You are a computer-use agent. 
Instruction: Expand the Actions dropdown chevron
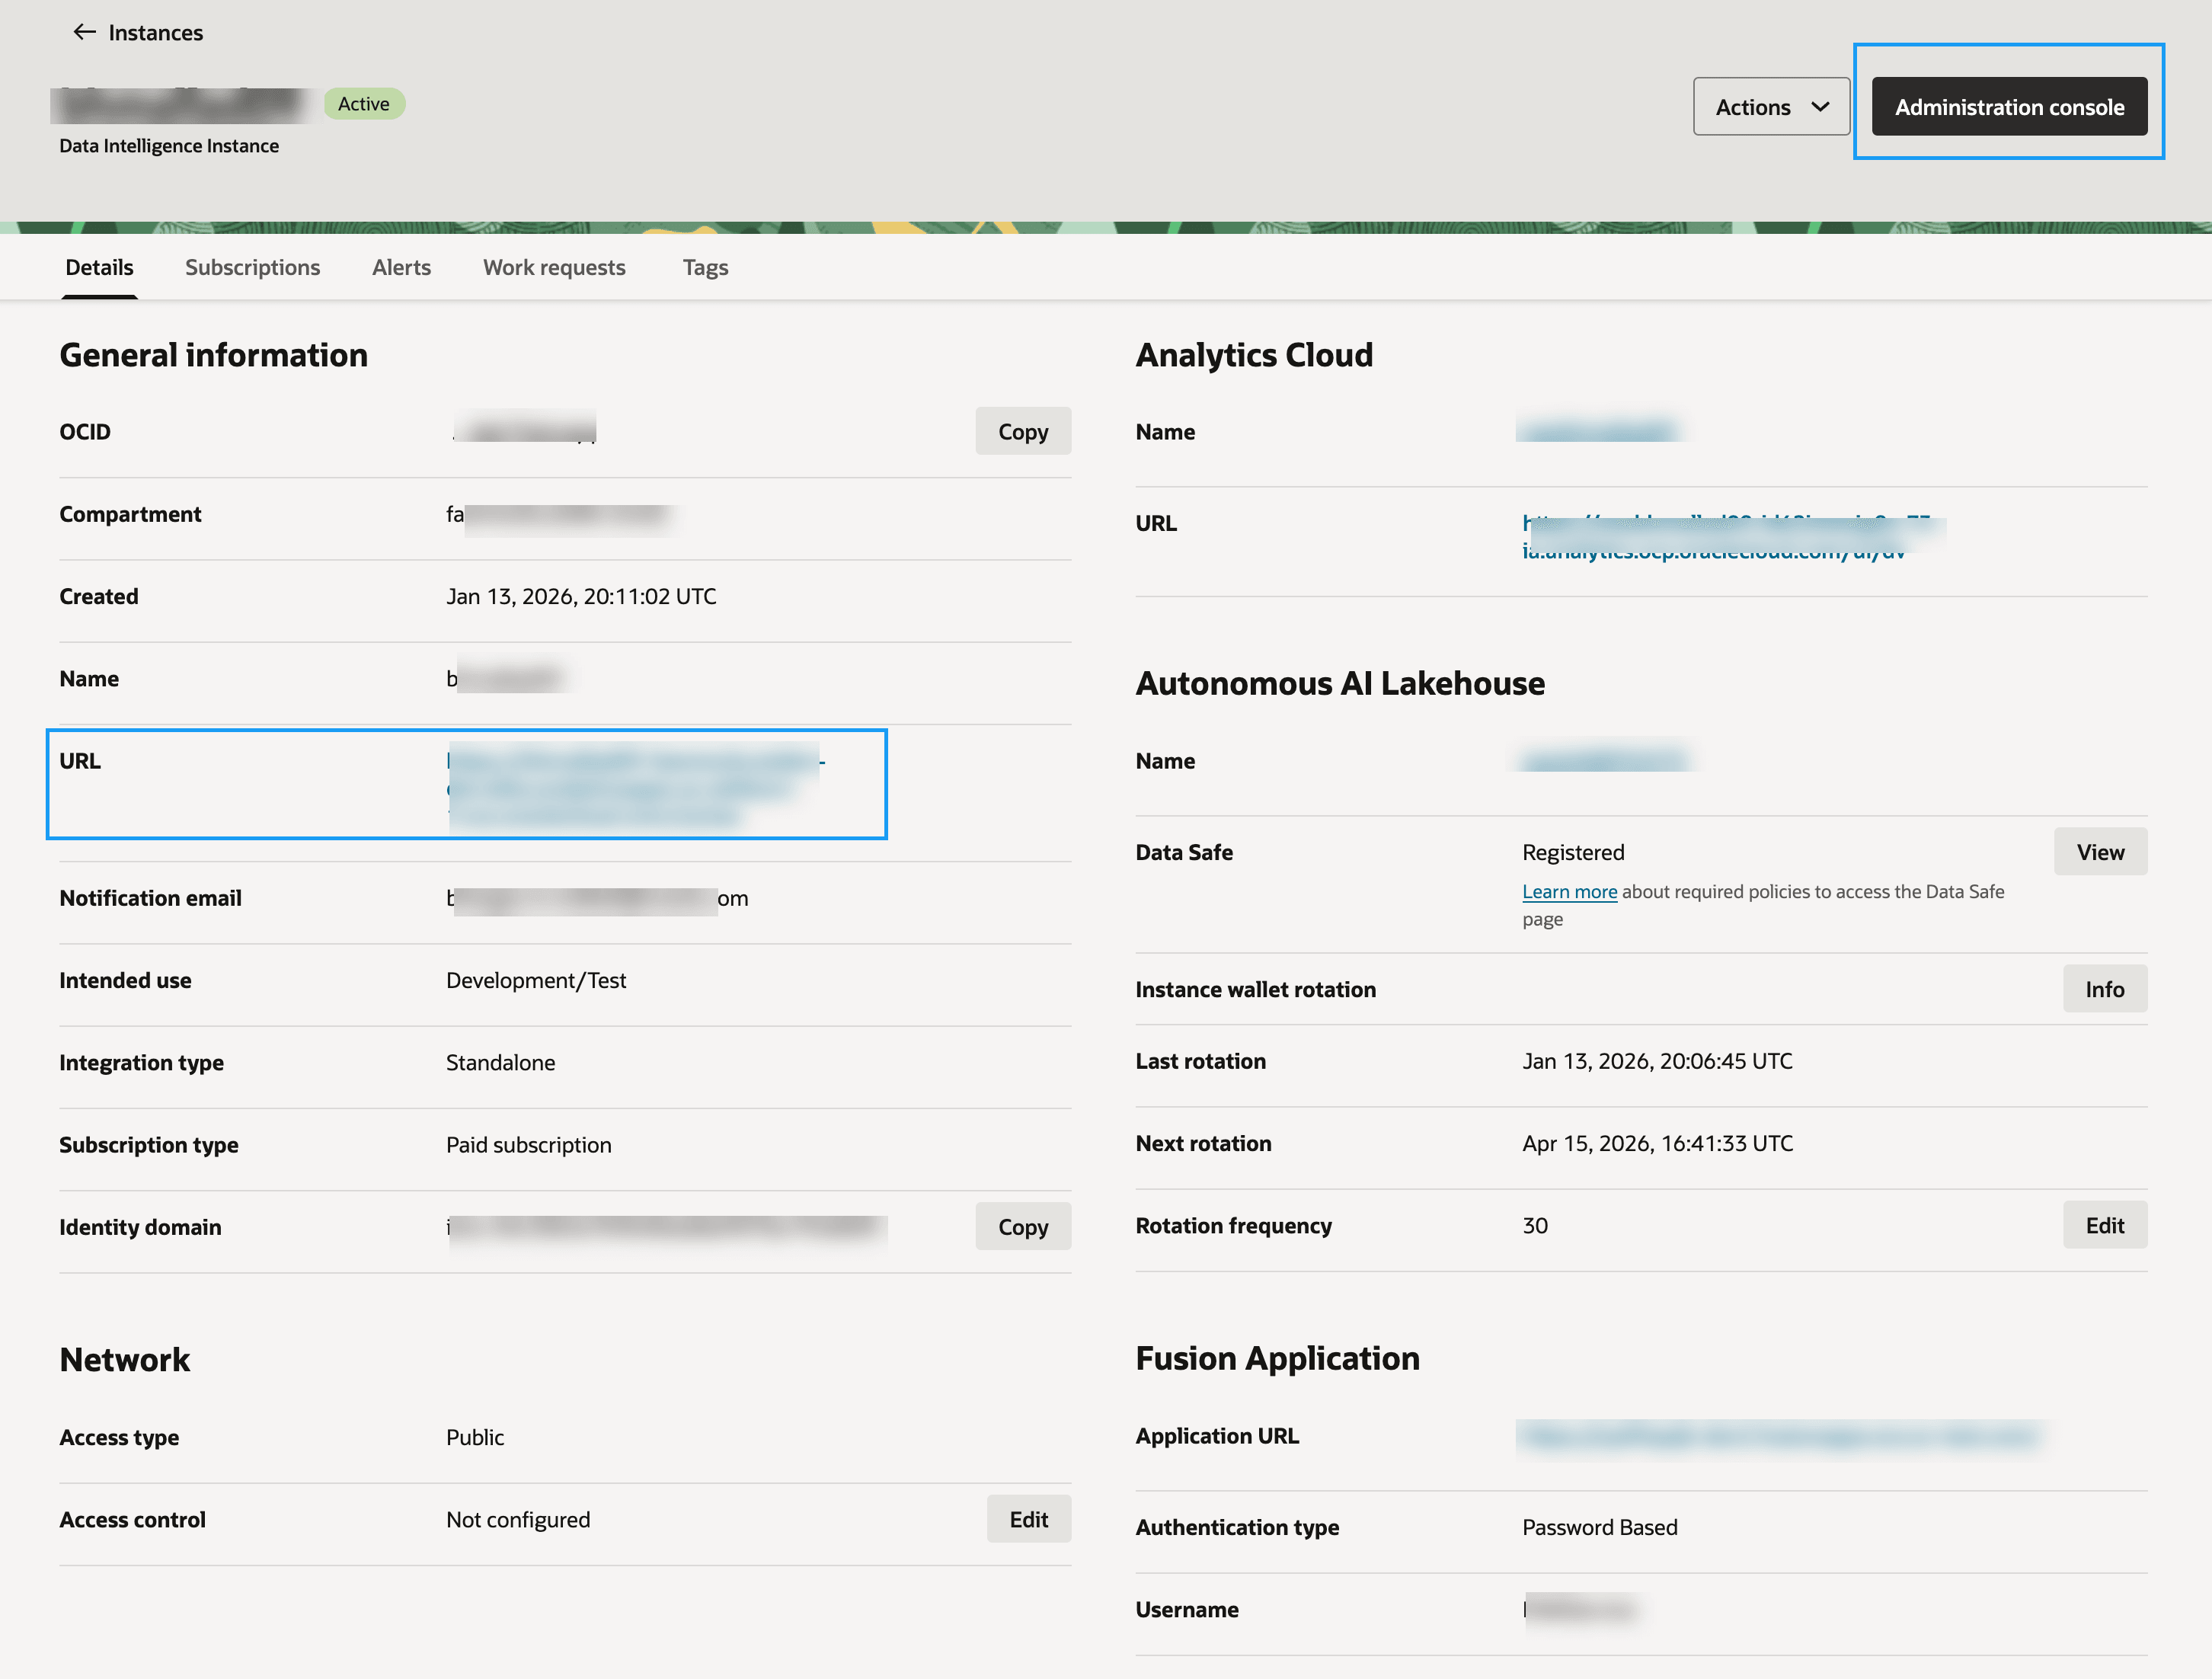point(1821,106)
